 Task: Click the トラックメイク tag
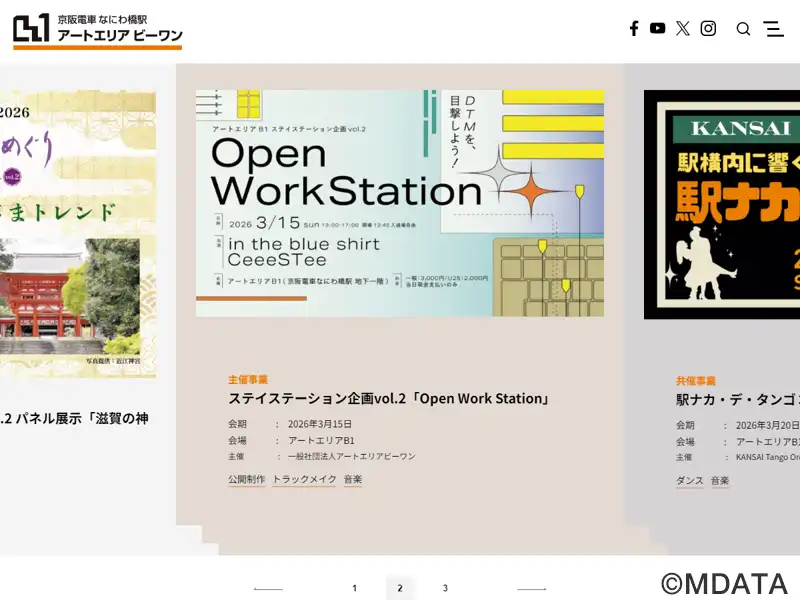coord(304,480)
